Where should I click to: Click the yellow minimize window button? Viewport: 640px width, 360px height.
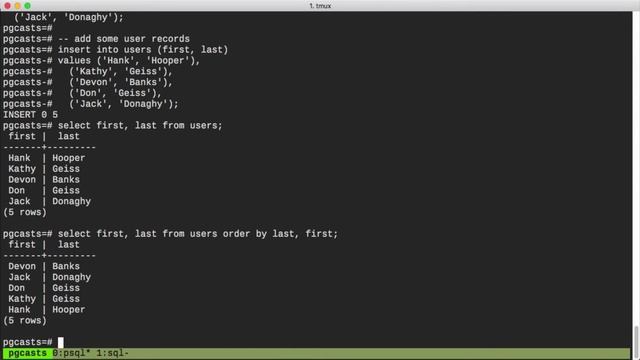click(18, 6)
